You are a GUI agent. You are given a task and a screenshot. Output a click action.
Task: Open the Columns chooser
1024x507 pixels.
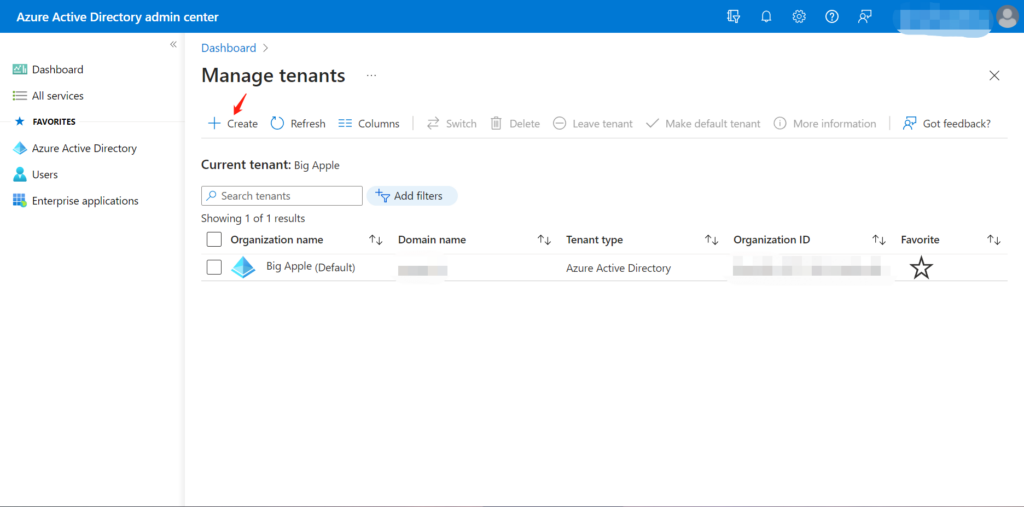click(369, 123)
